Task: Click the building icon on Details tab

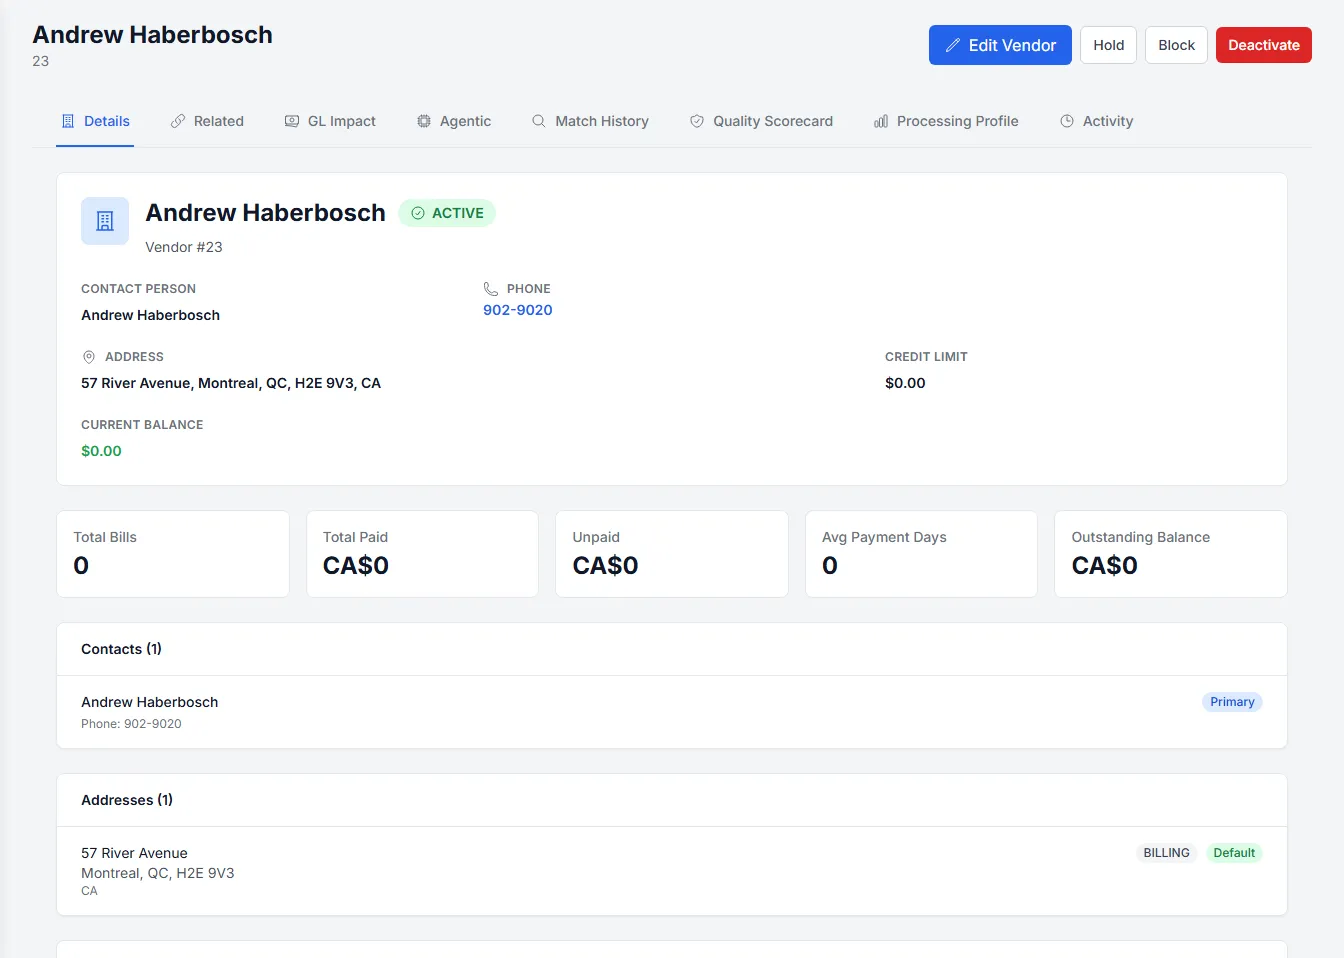Action: pyautogui.click(x=68, y=121)
